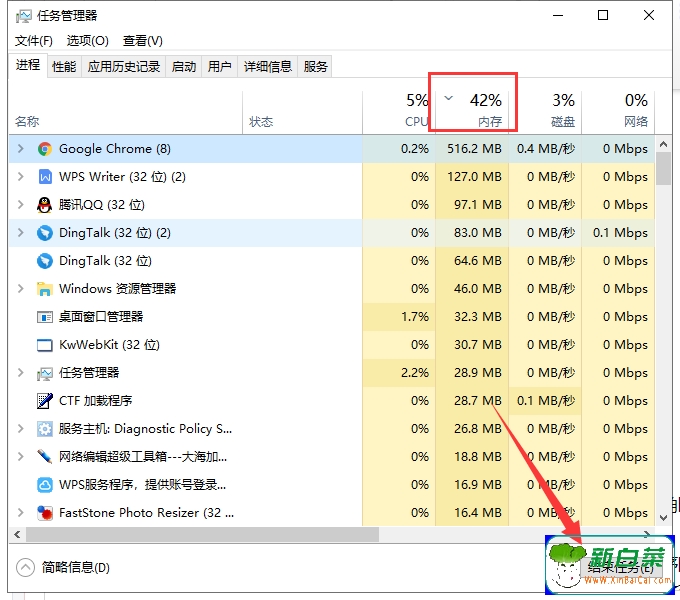The image size is (680, 600).
Task: Click the vertical scrollbar up arrow
Action: coord(663,144)
